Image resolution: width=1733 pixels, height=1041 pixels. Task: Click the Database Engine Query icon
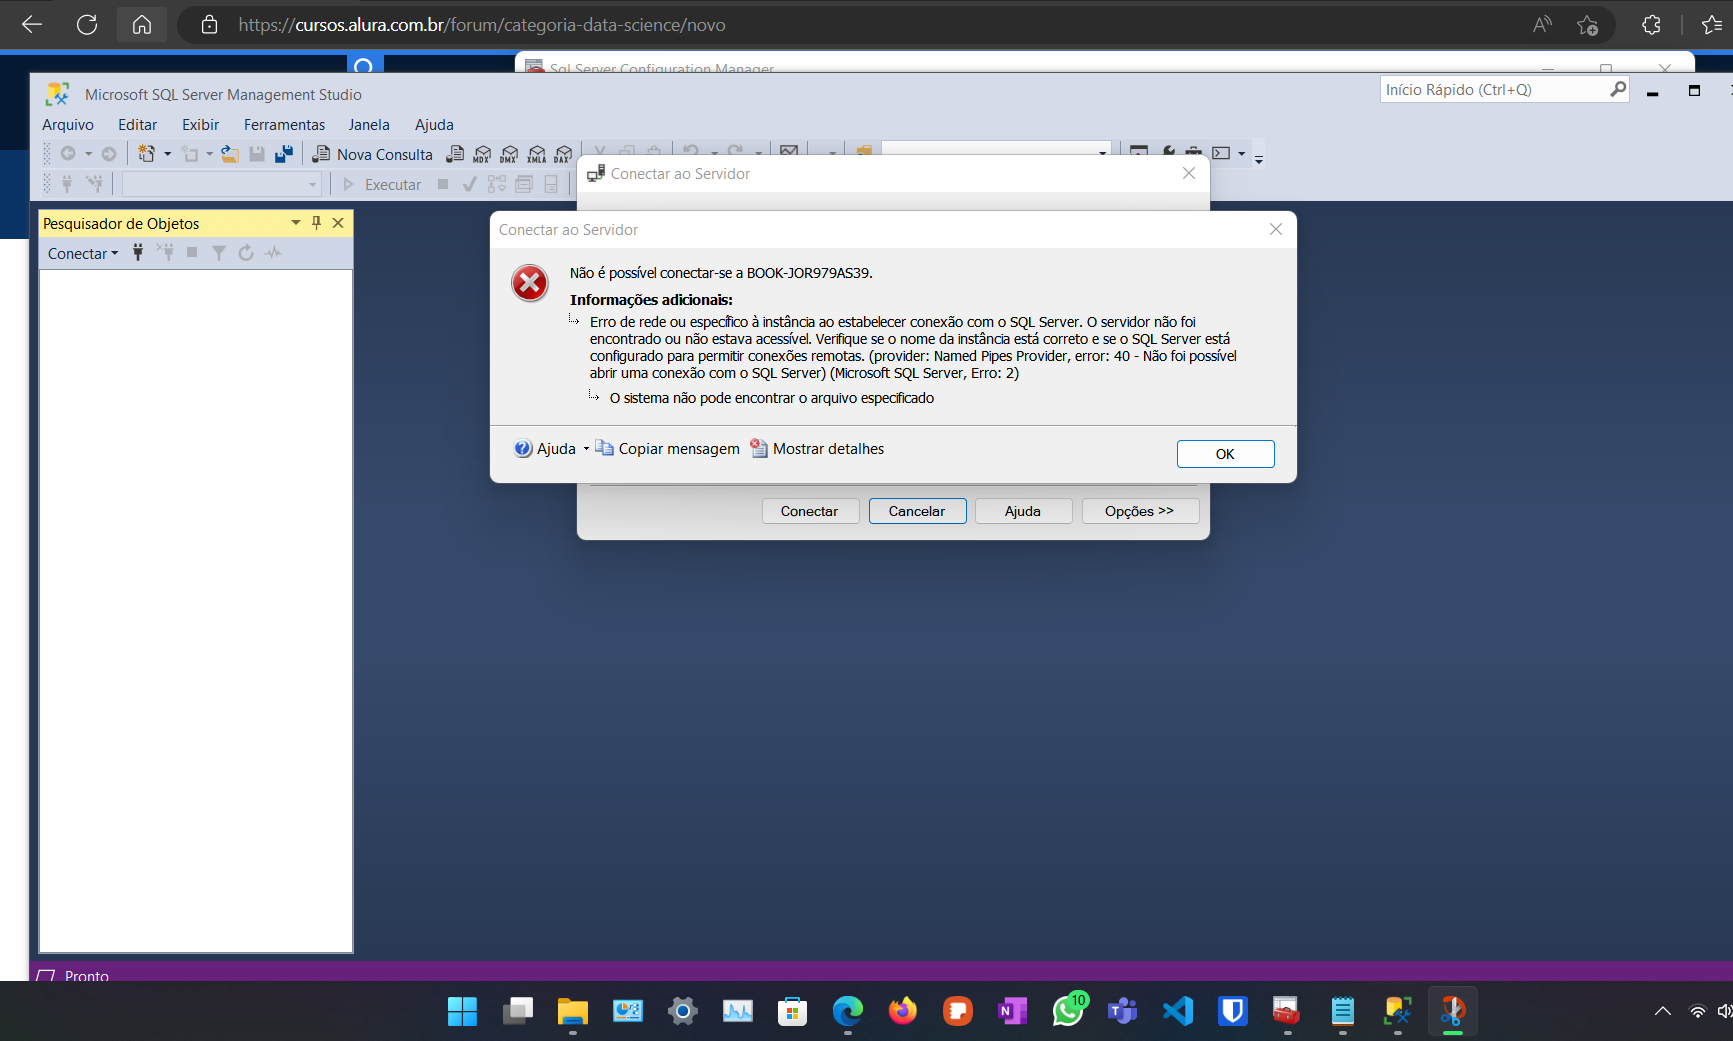[x=455, y=154]
